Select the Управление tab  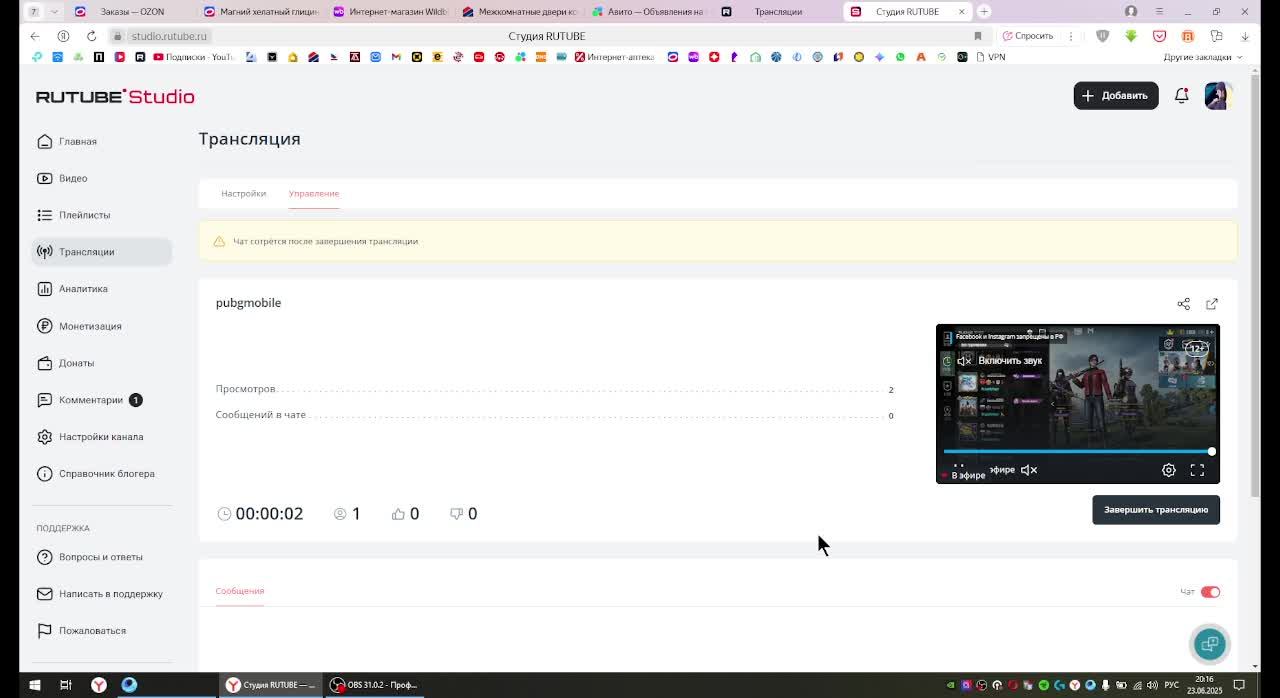[314, 193]
